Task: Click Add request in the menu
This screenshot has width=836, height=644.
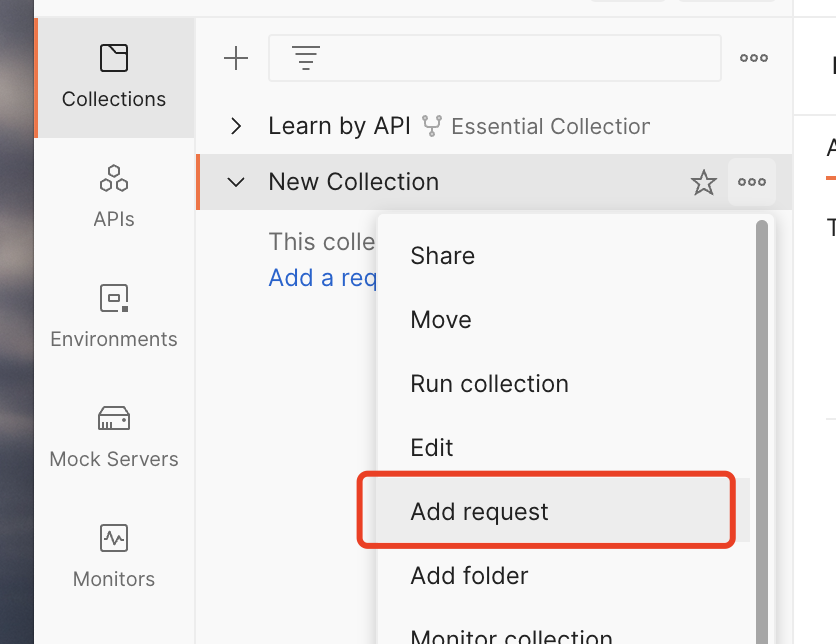Action: coord(479,512)
